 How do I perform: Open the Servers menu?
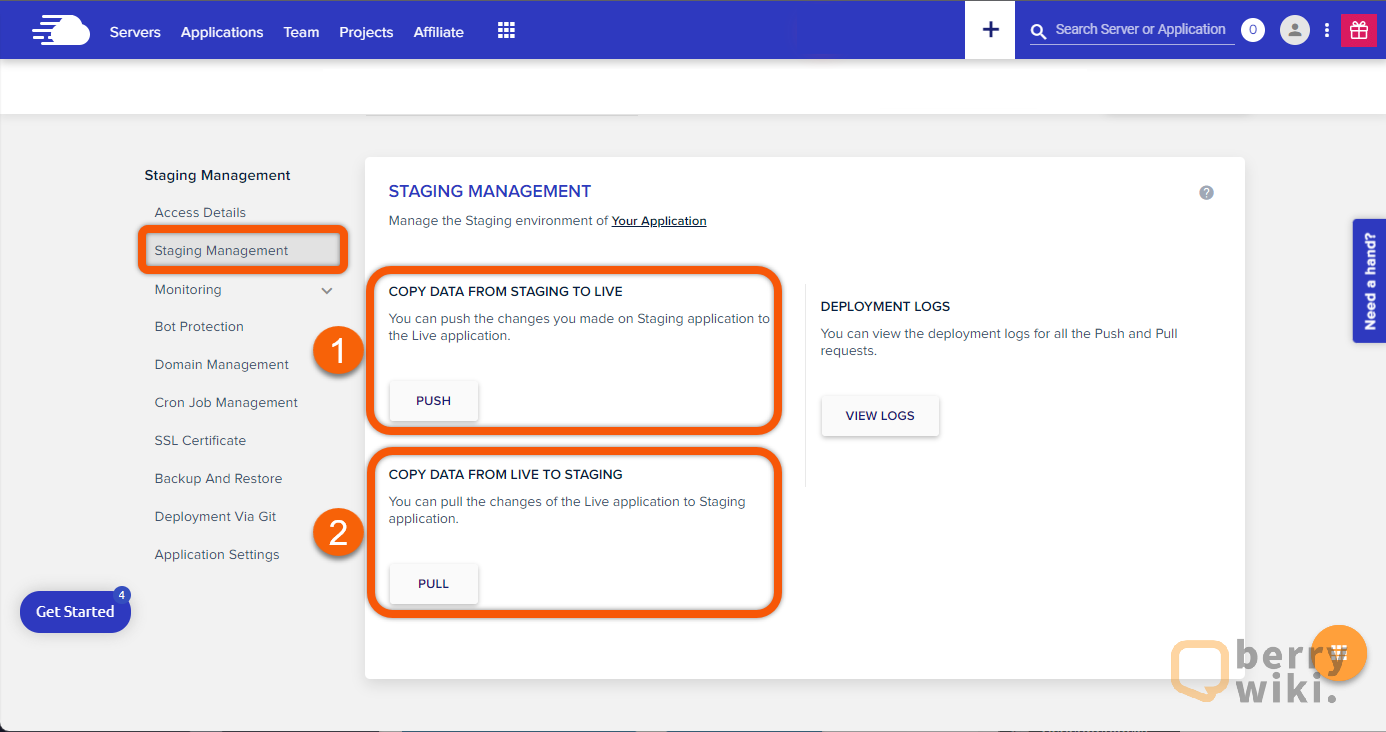click(135, 32)
